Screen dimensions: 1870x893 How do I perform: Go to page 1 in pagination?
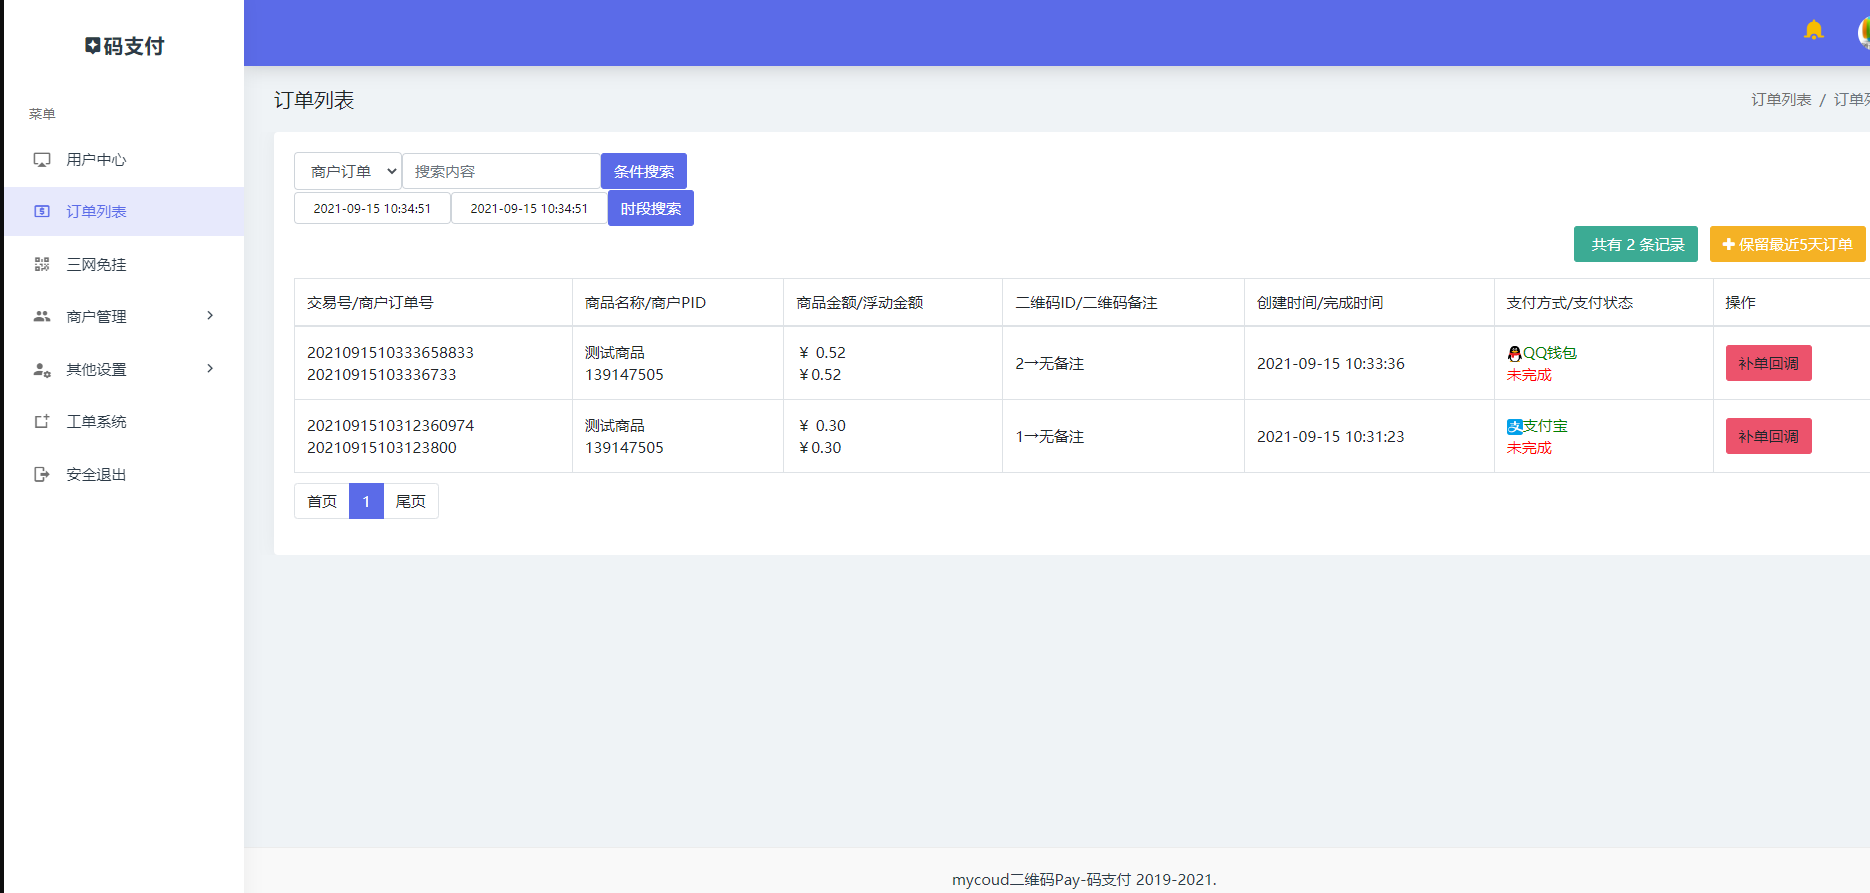[366, 502]
